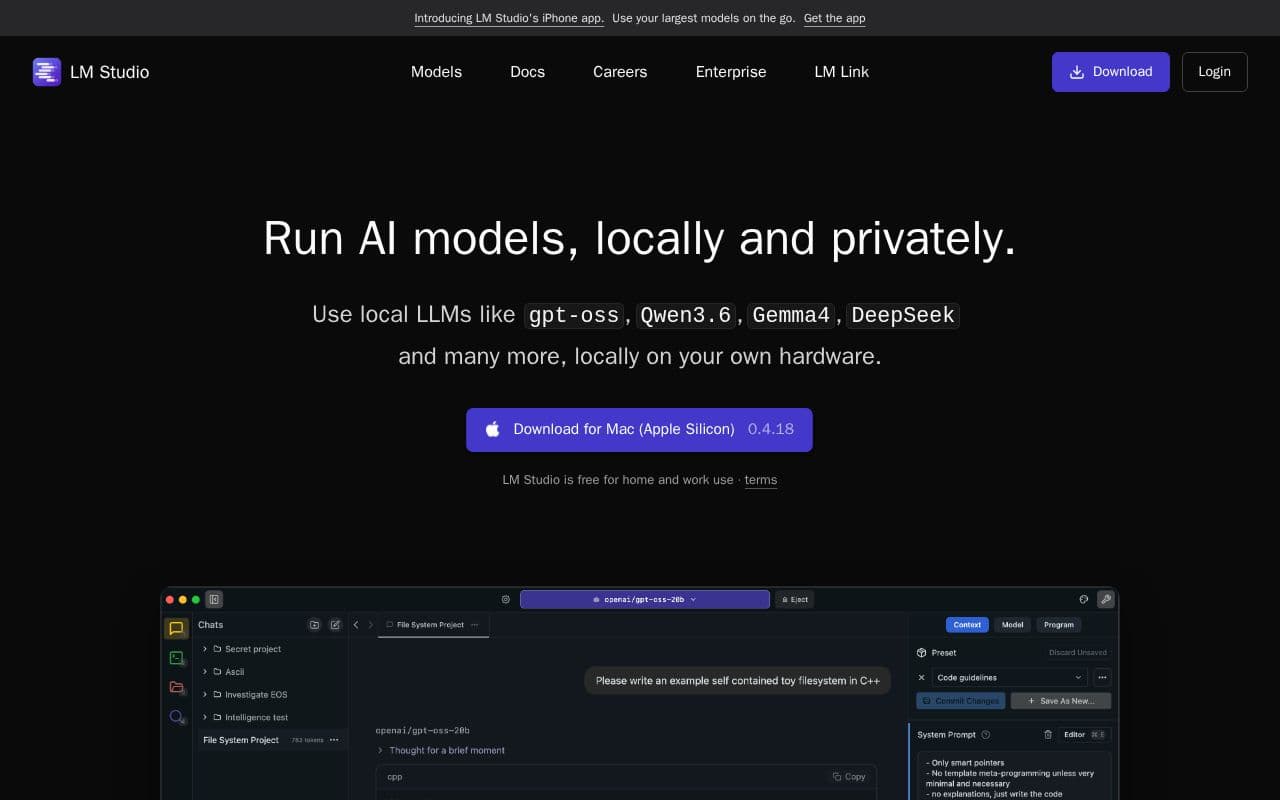1280x800 pixels.
Task: Open three-dots menu on File System Project tab
Action: tap(474, 625)
